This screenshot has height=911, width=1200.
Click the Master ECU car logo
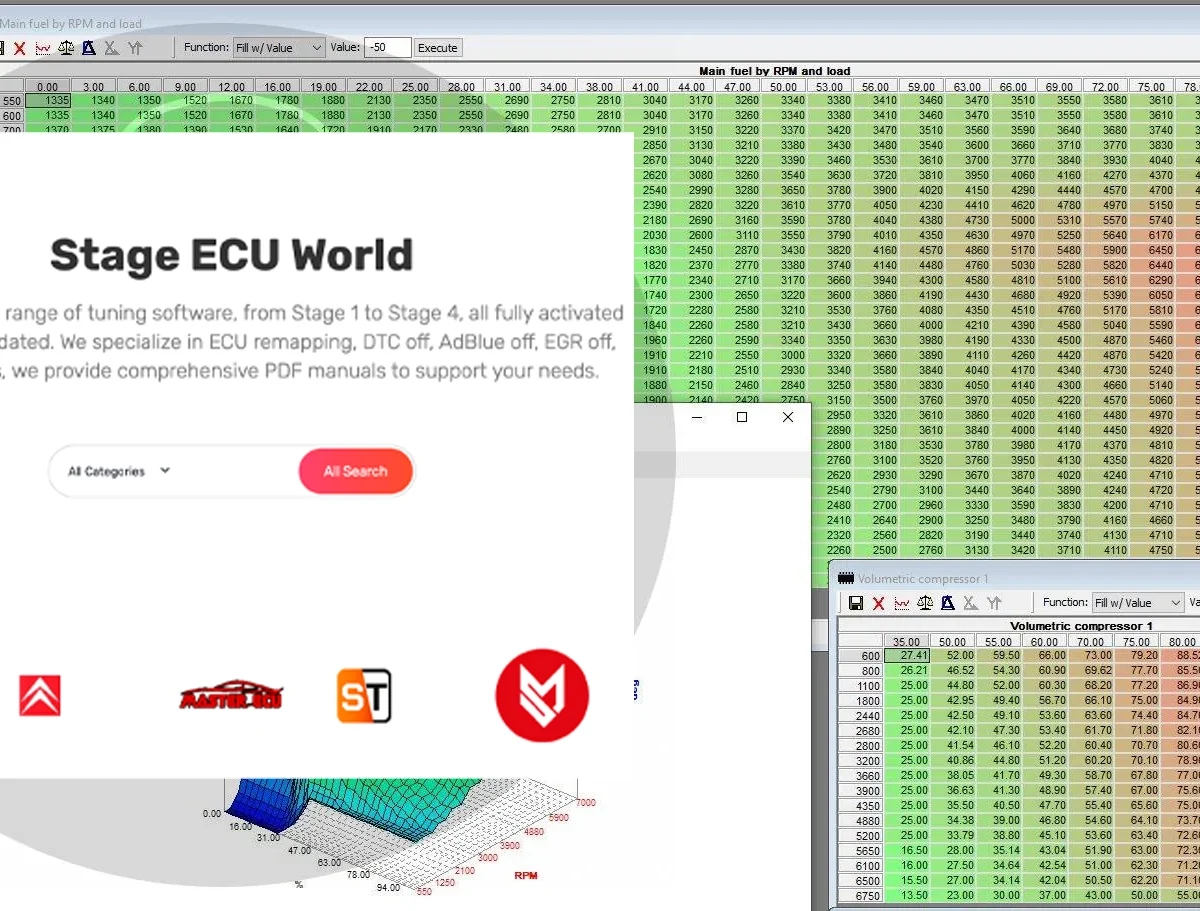(230, 696)
